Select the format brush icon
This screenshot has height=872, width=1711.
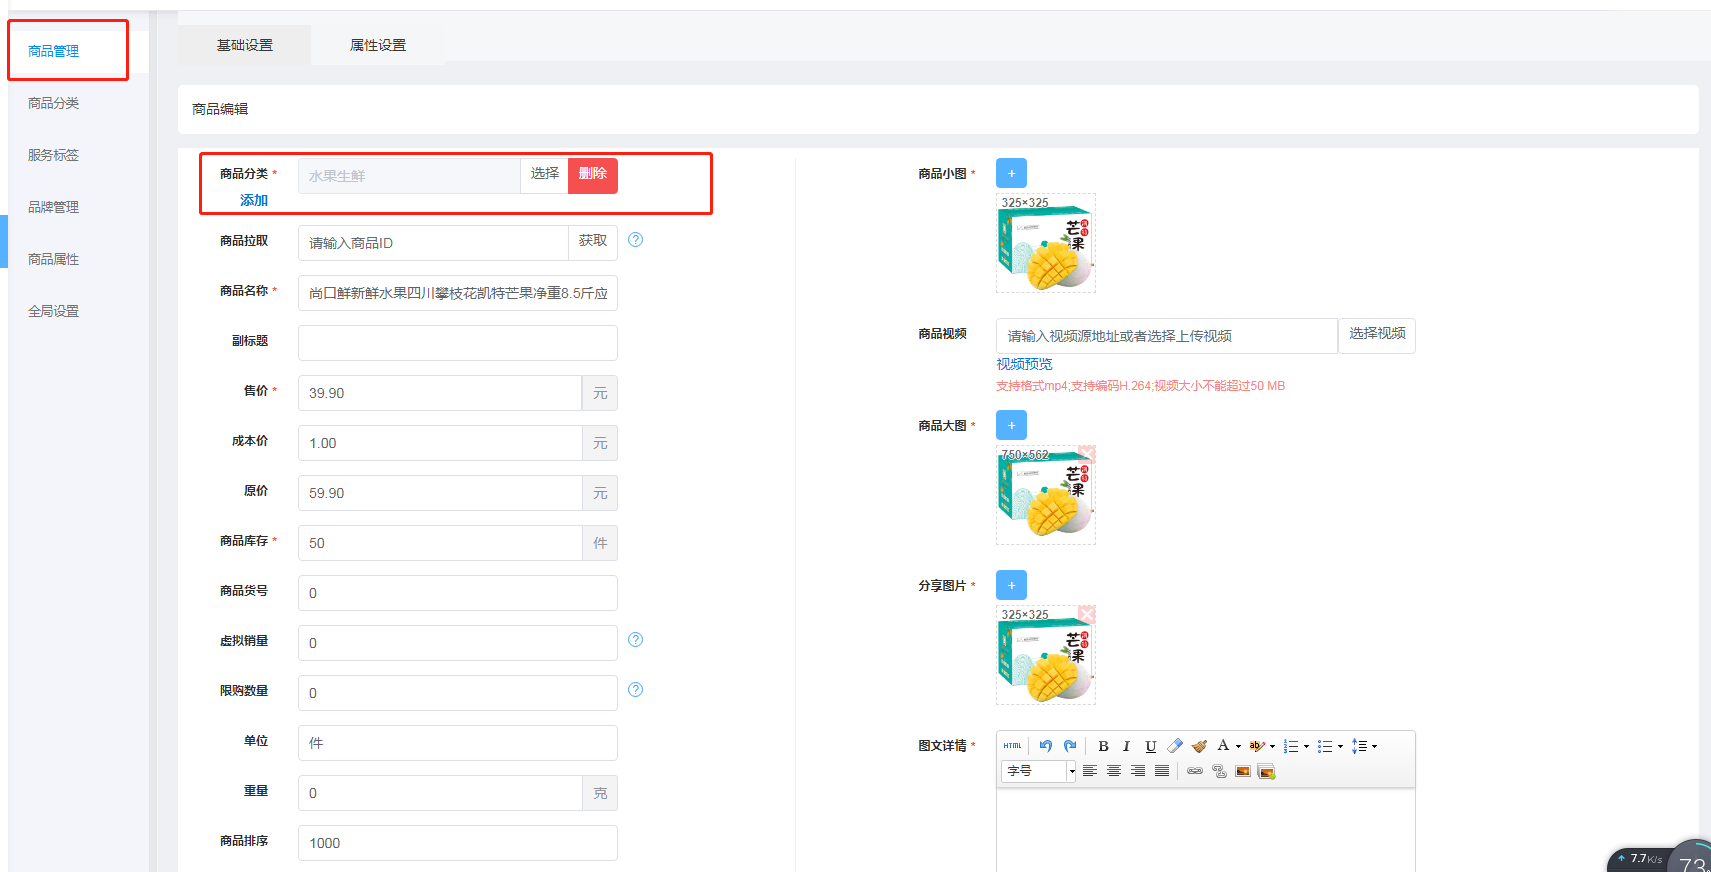[x=1199, y=746]
